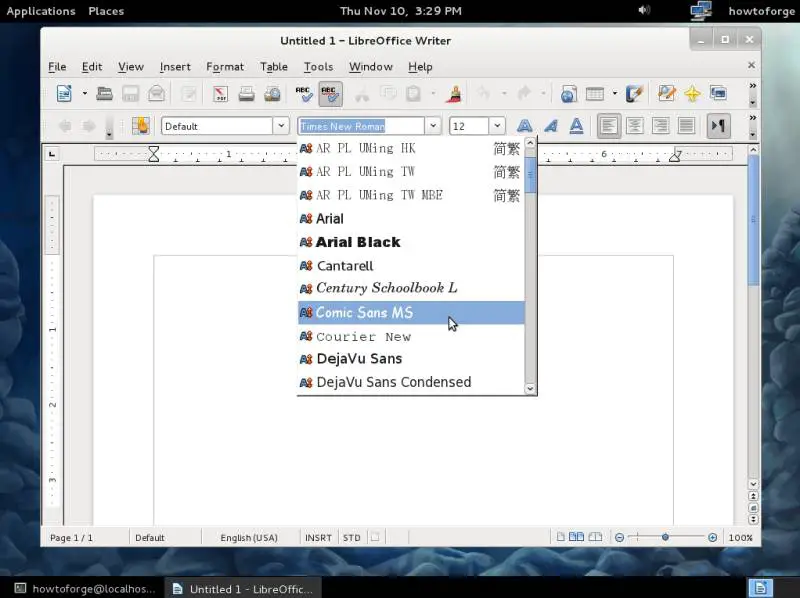
Task: Click the Styles and Formatting icon
Action: (141, 126)
